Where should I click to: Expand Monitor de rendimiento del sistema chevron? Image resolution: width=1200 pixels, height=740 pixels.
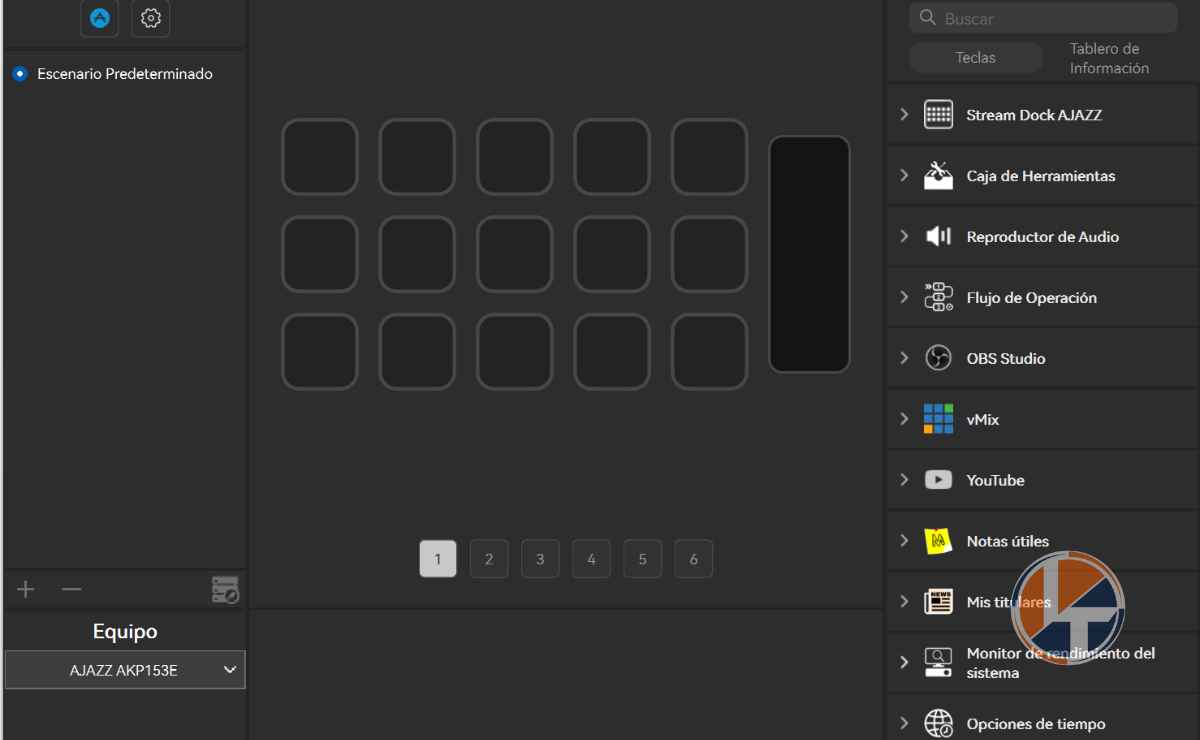click(x=904, y=662)
